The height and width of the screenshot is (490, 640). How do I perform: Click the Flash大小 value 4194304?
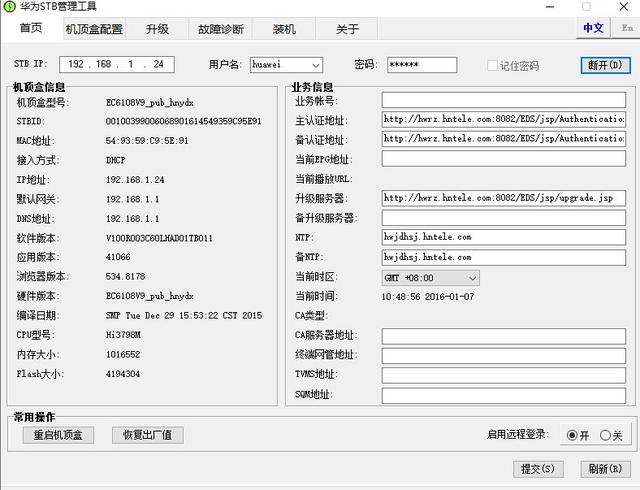pyautogui.click(x=123, y=374)
